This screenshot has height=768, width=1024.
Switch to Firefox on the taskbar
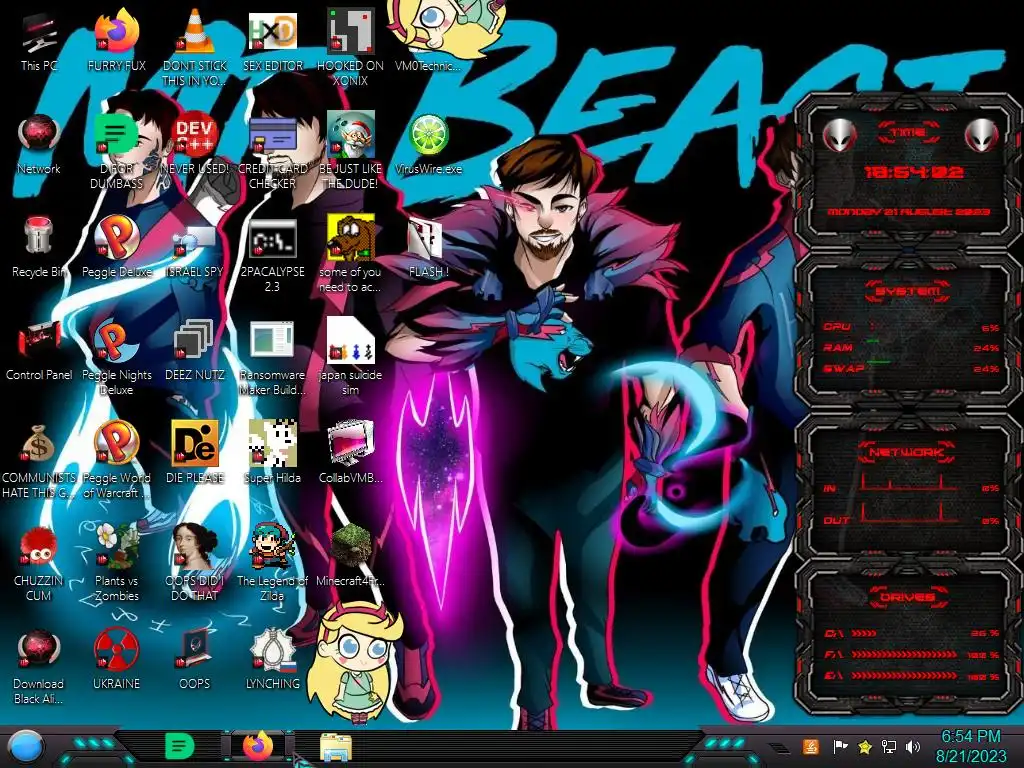point(257,746)
